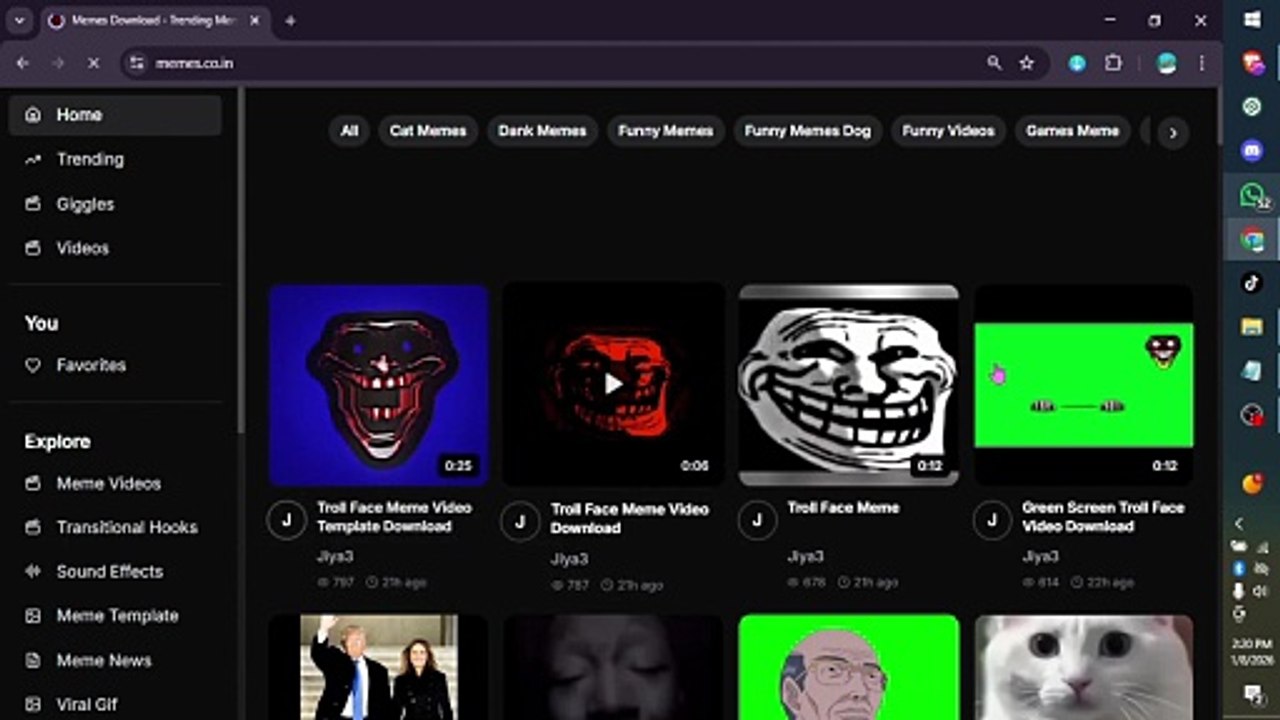Open TikTok from the taskbar
The width and height of the screenshot is (1280, 720).
pyautogui.click(x=1252, y=283)
